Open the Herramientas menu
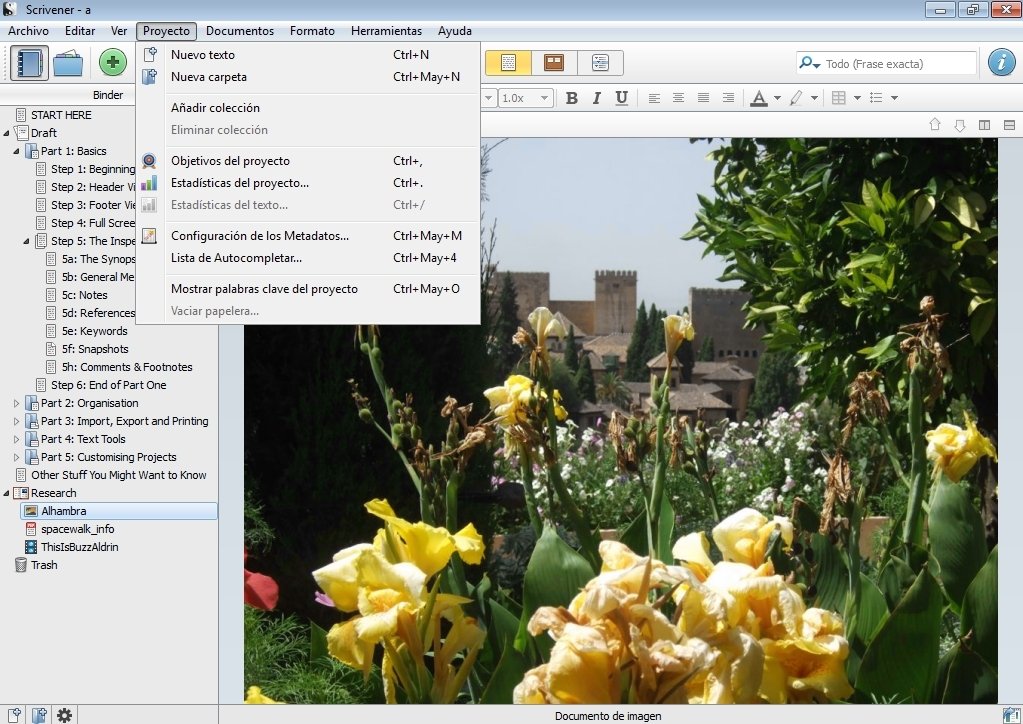Screen dimensions: 1023x724 (386, 31)
